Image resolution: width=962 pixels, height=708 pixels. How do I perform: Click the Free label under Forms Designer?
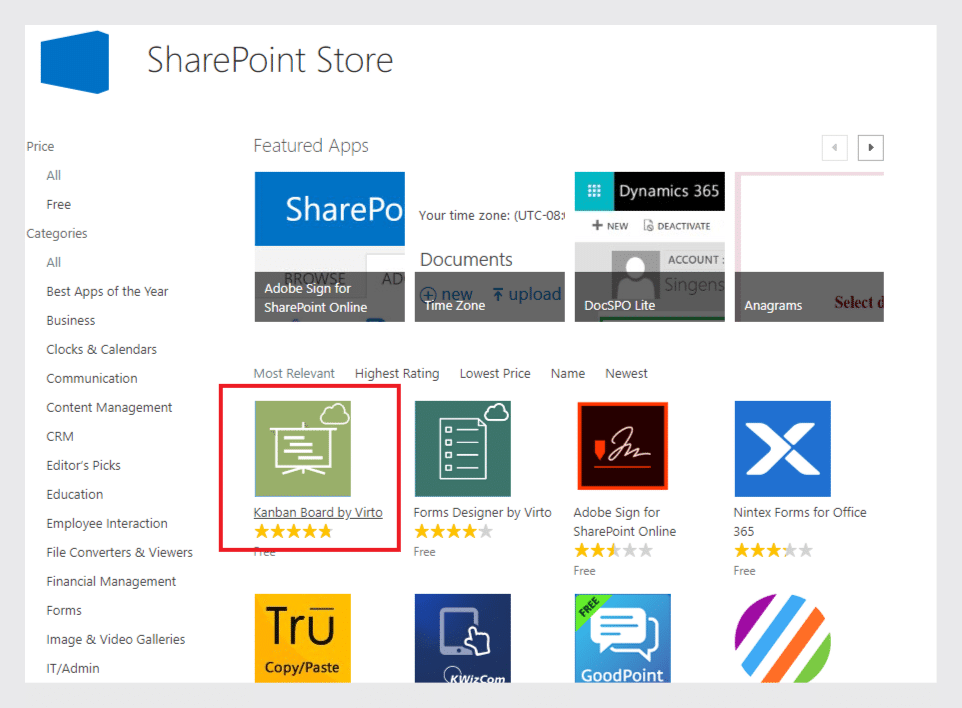coord(424,552)
